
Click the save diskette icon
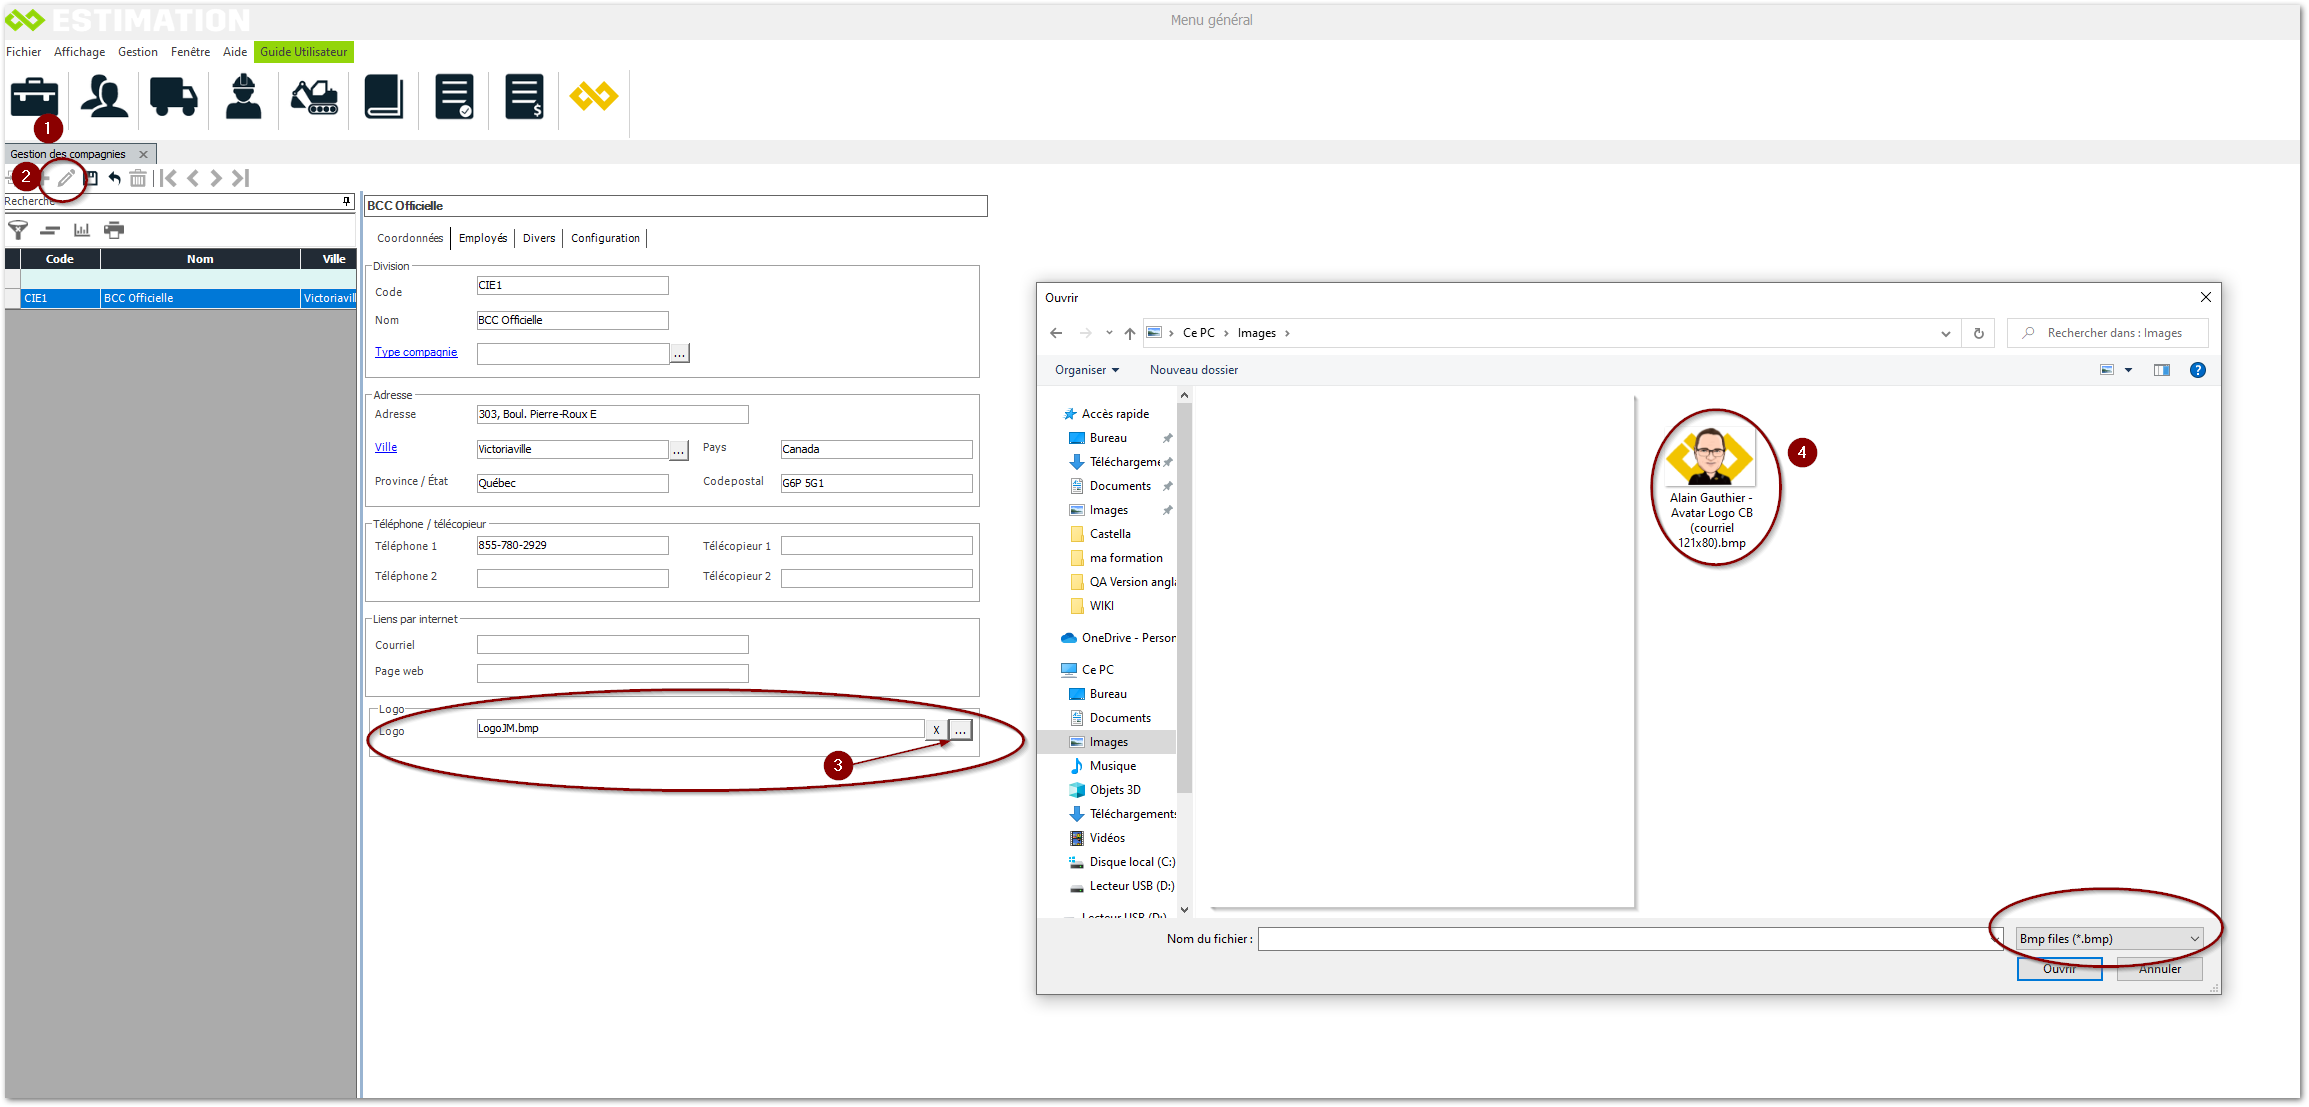tap(91, 178)
